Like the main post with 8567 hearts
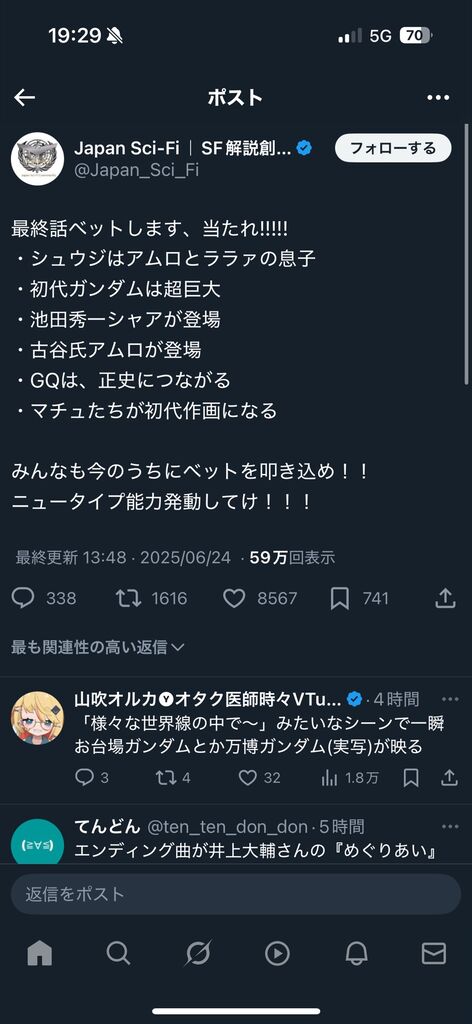472x1024 pixels. click(260, 598)
